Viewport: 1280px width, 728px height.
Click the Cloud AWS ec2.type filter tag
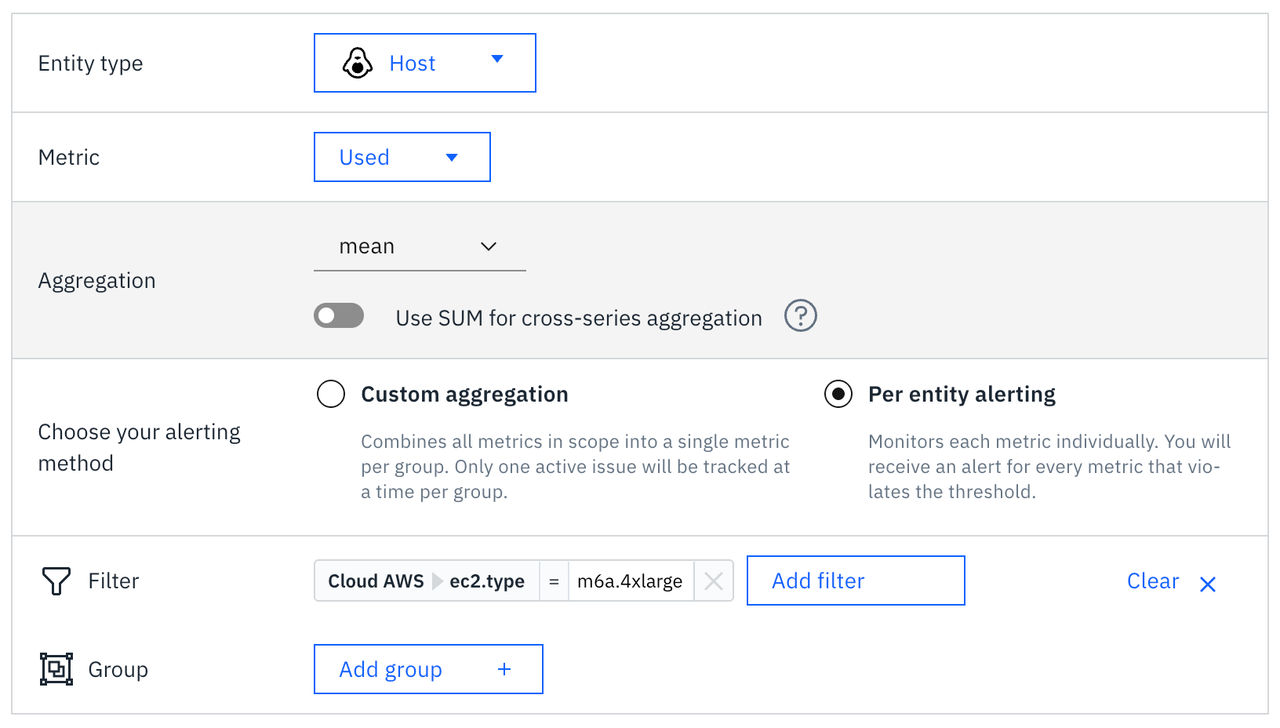point(427,581)
